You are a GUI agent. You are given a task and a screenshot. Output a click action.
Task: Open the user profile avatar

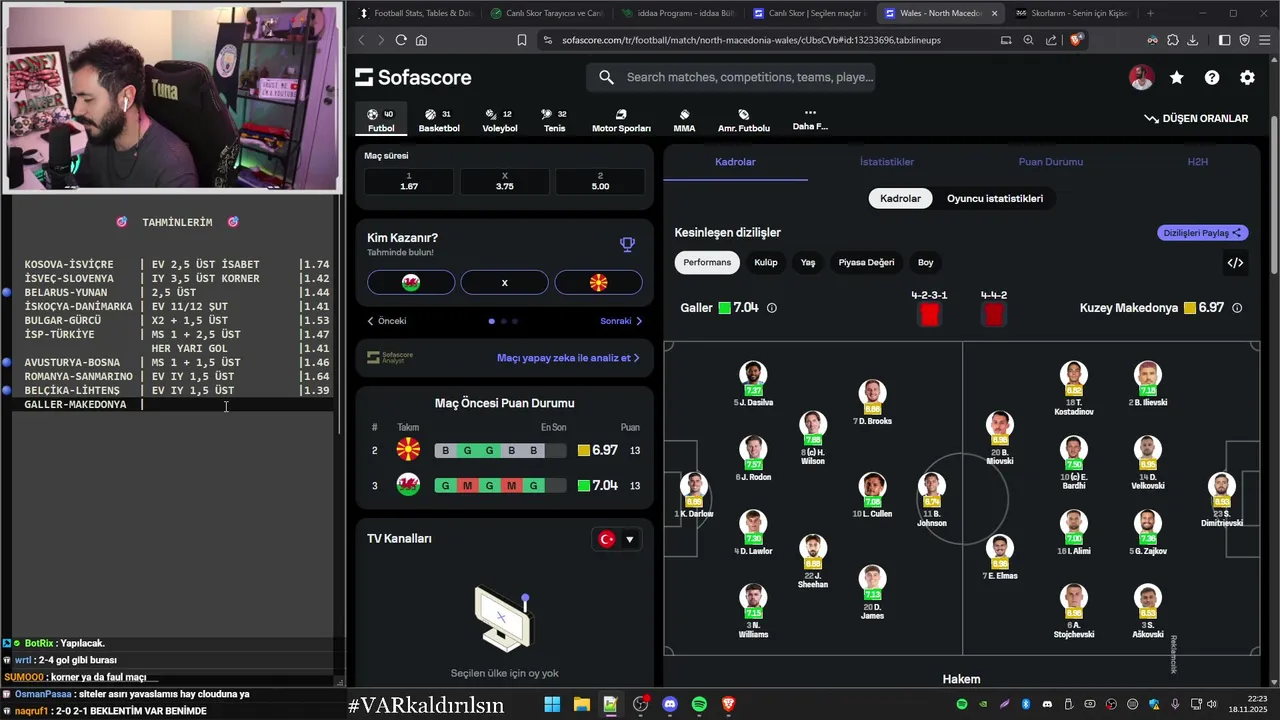[1142, 78]
